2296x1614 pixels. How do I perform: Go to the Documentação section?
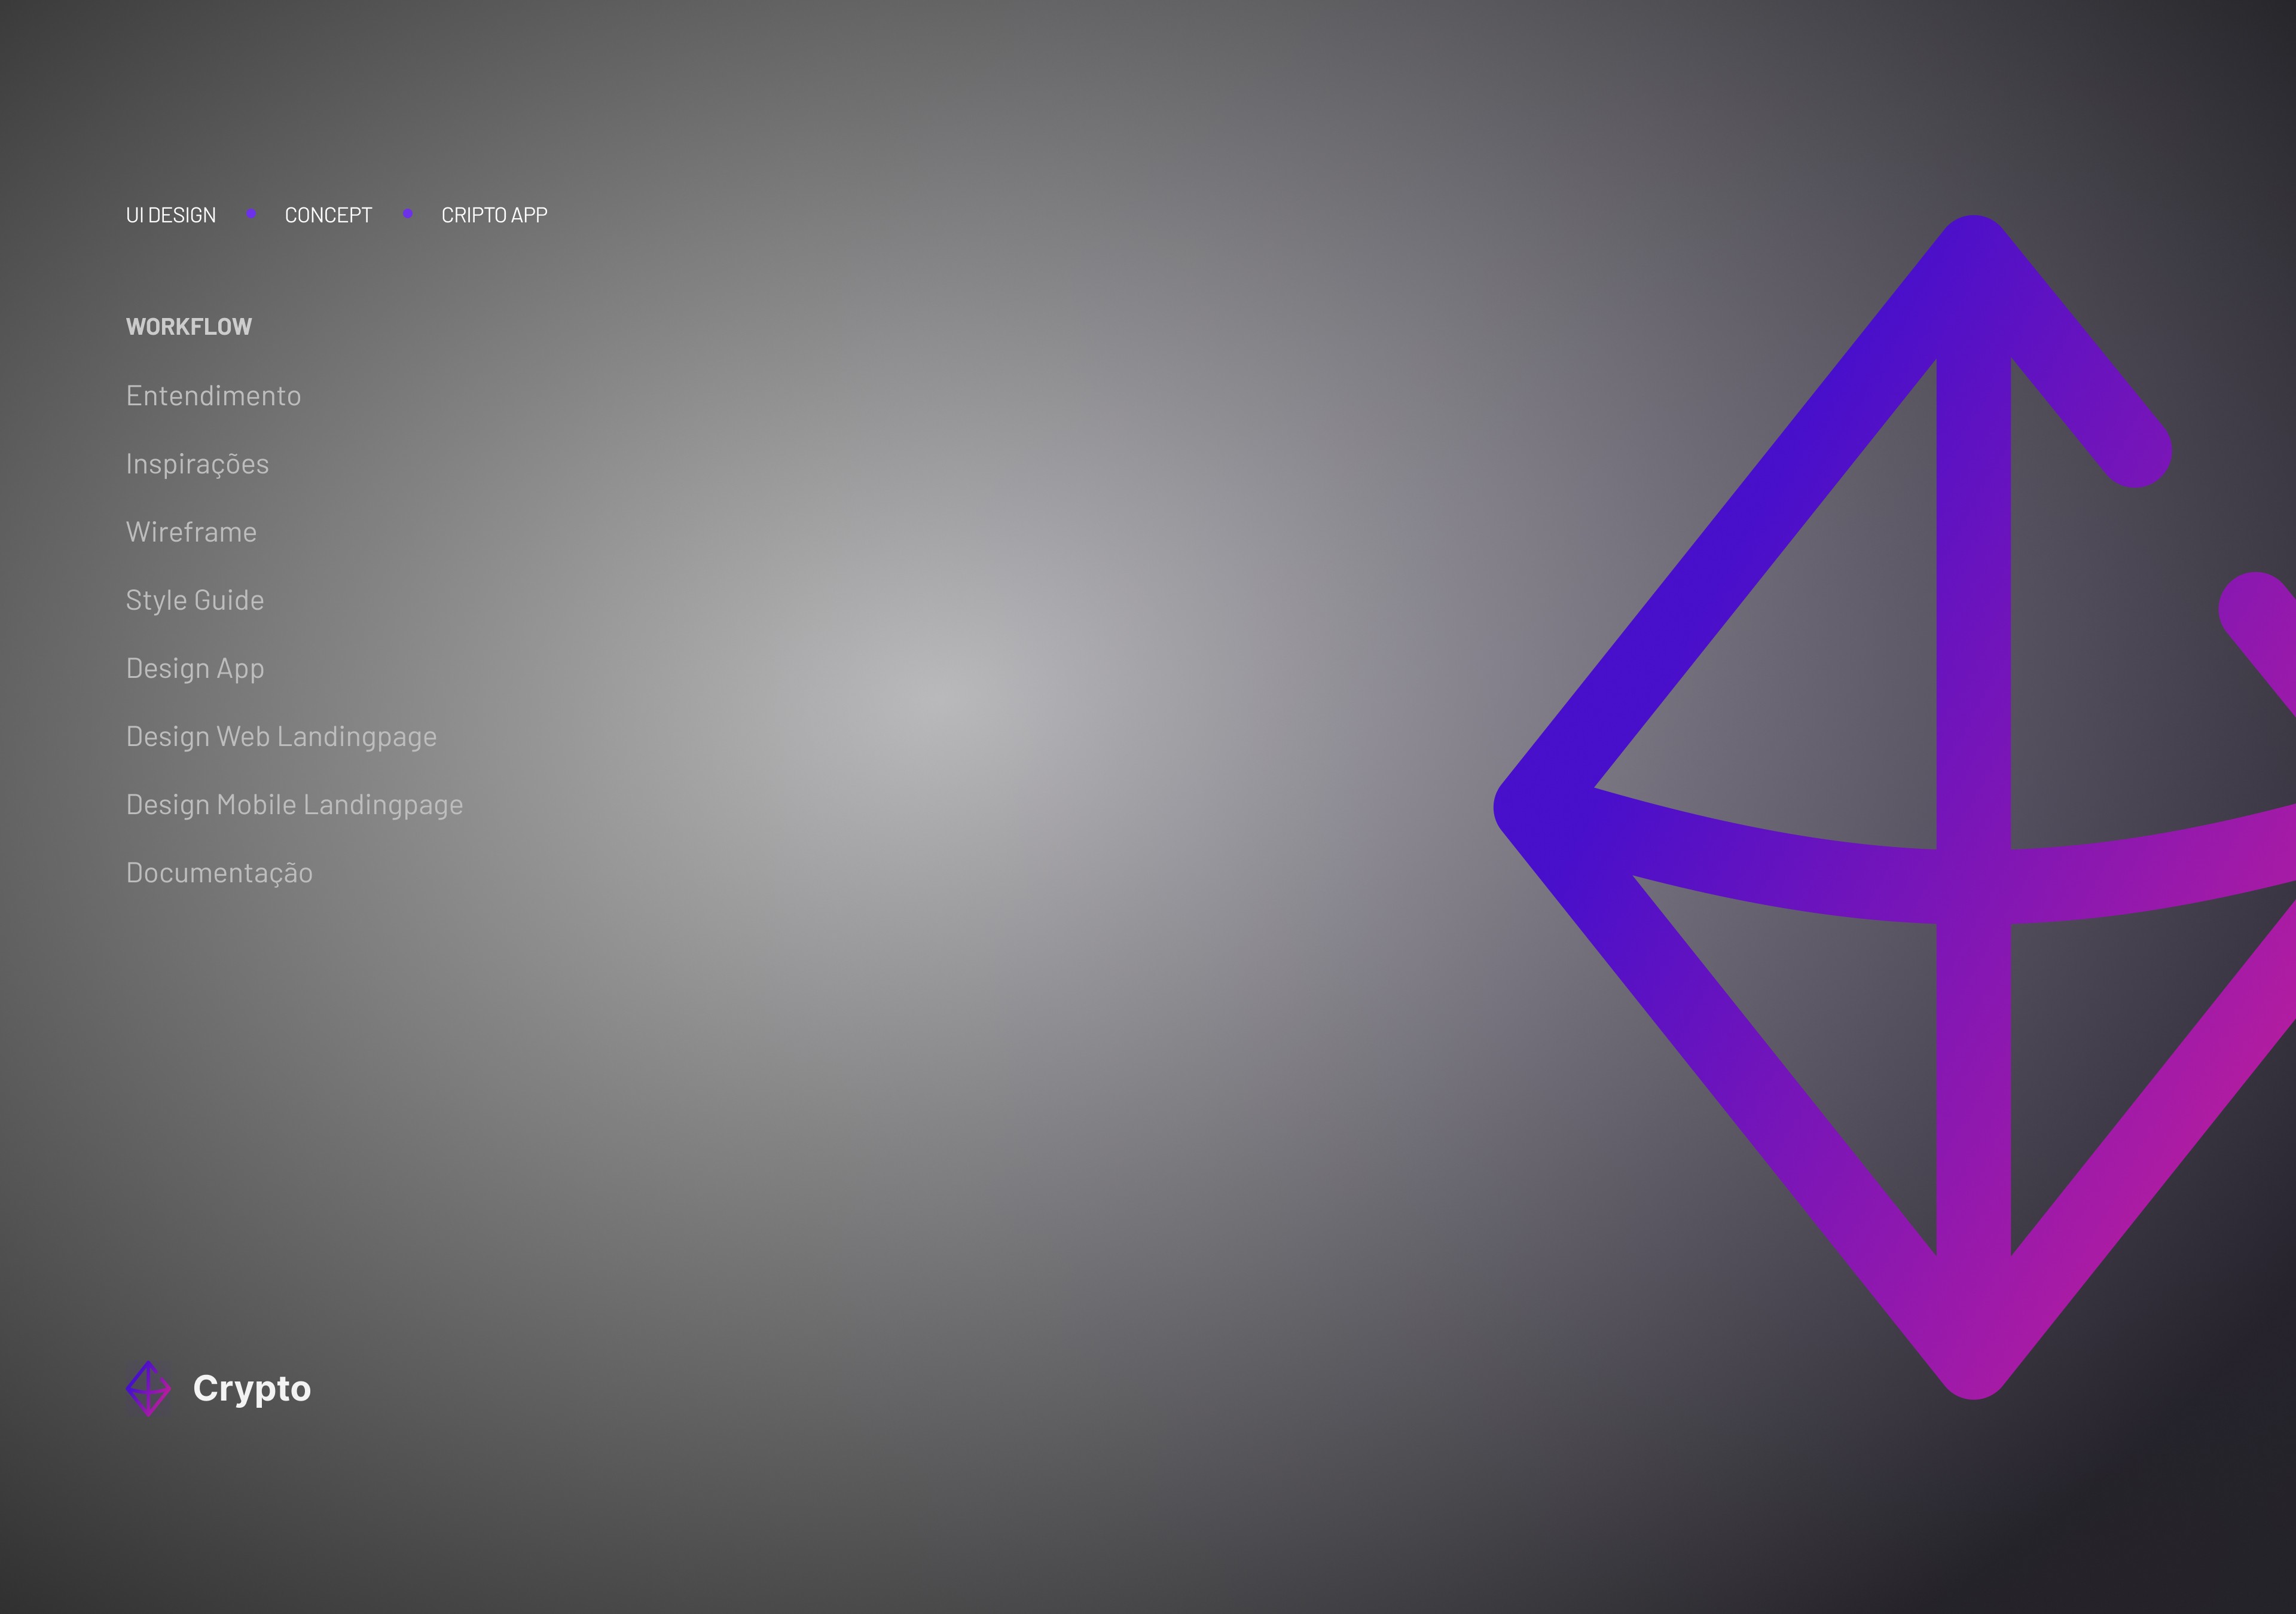tap(219, 873)
